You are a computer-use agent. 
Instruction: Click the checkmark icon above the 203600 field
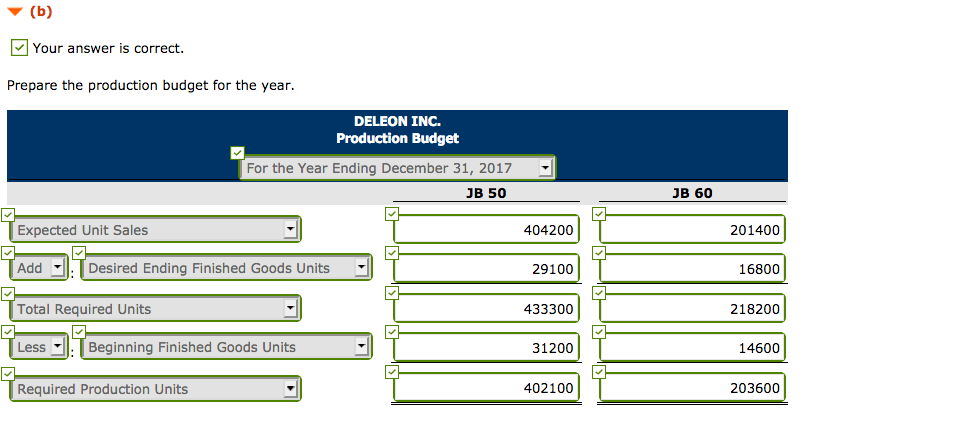point(599,372)
